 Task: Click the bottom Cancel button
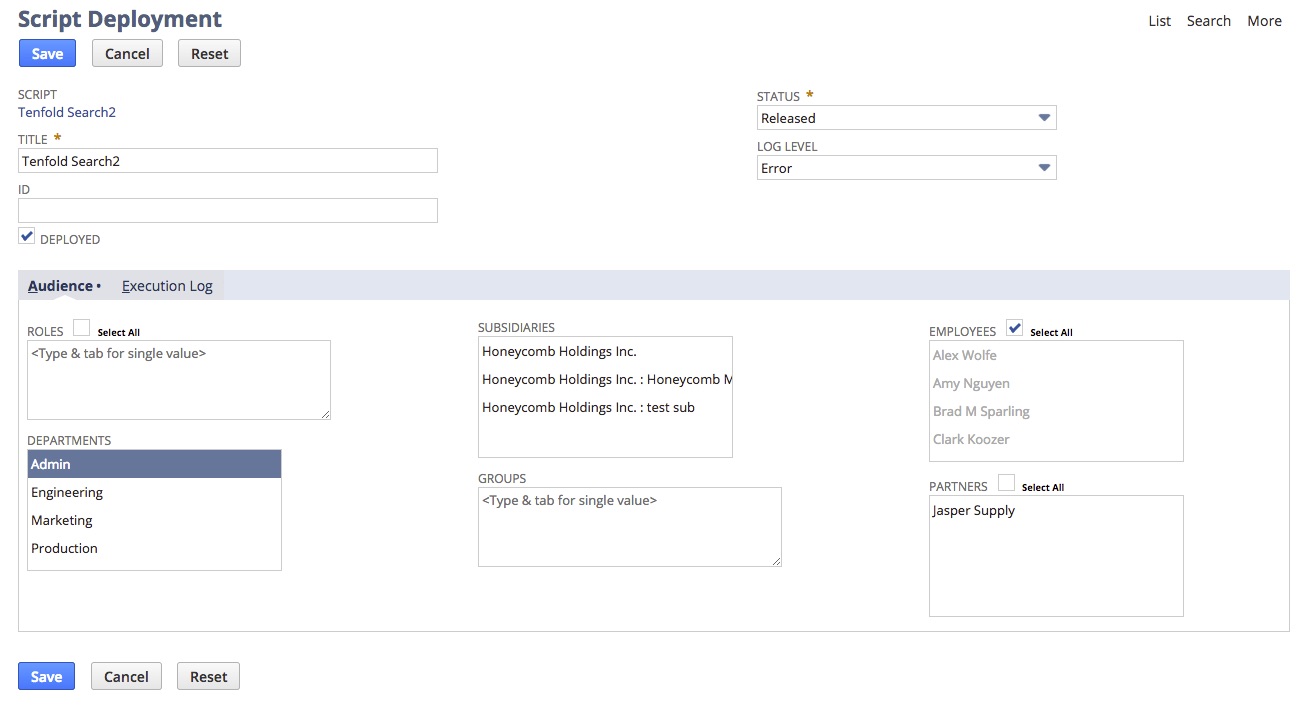pos(126,677)
